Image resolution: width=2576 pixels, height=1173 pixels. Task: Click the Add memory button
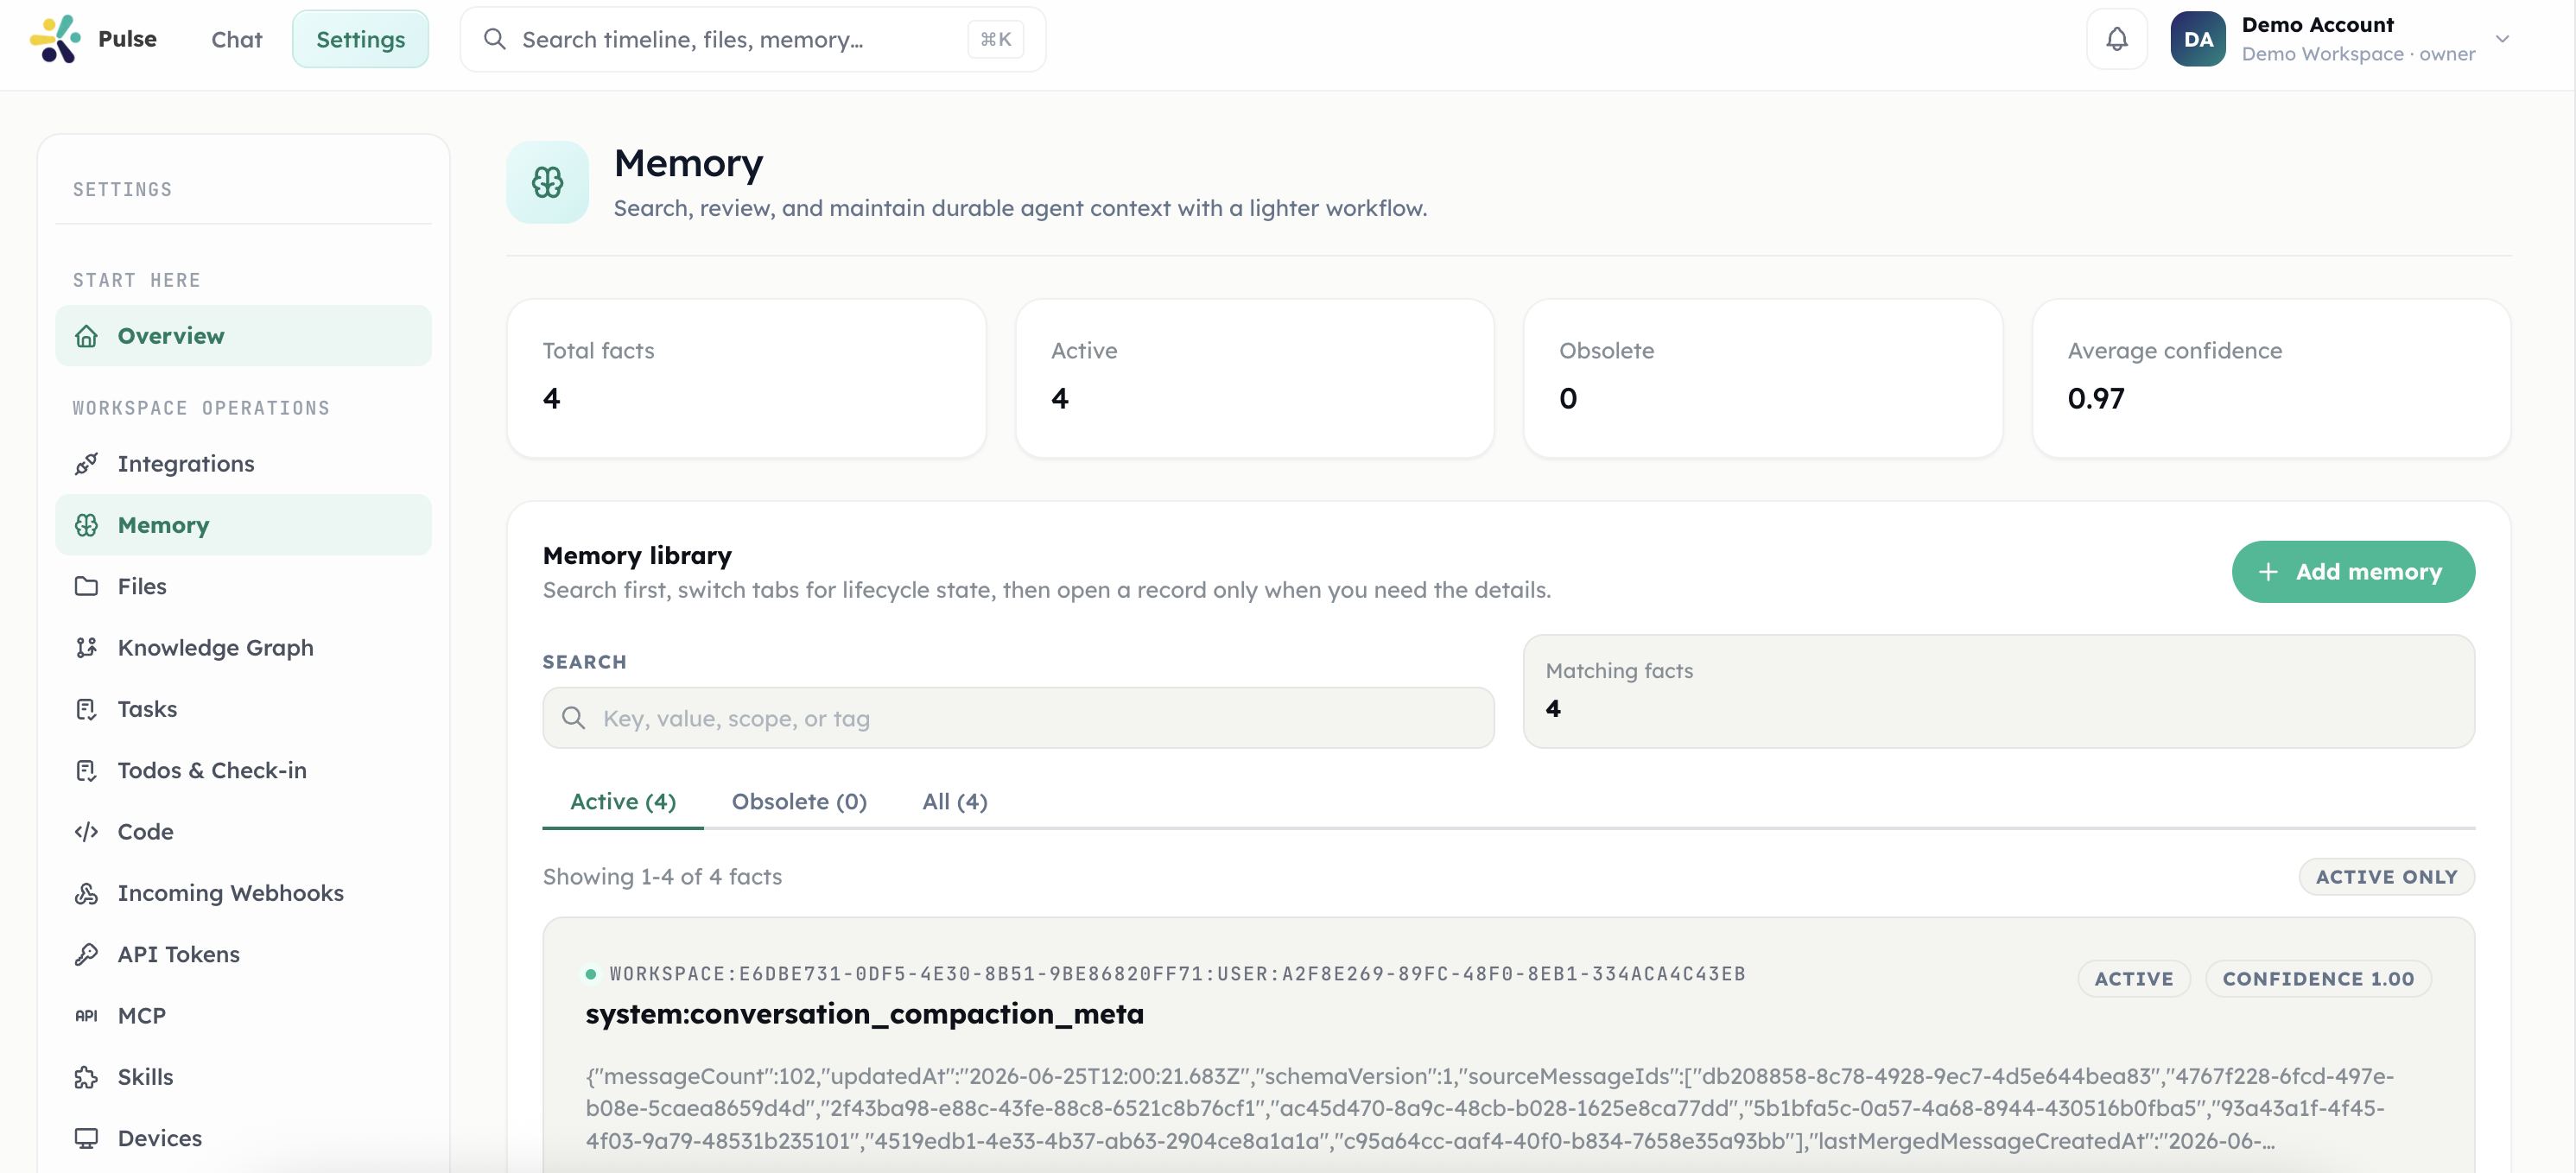point(2353,572)
